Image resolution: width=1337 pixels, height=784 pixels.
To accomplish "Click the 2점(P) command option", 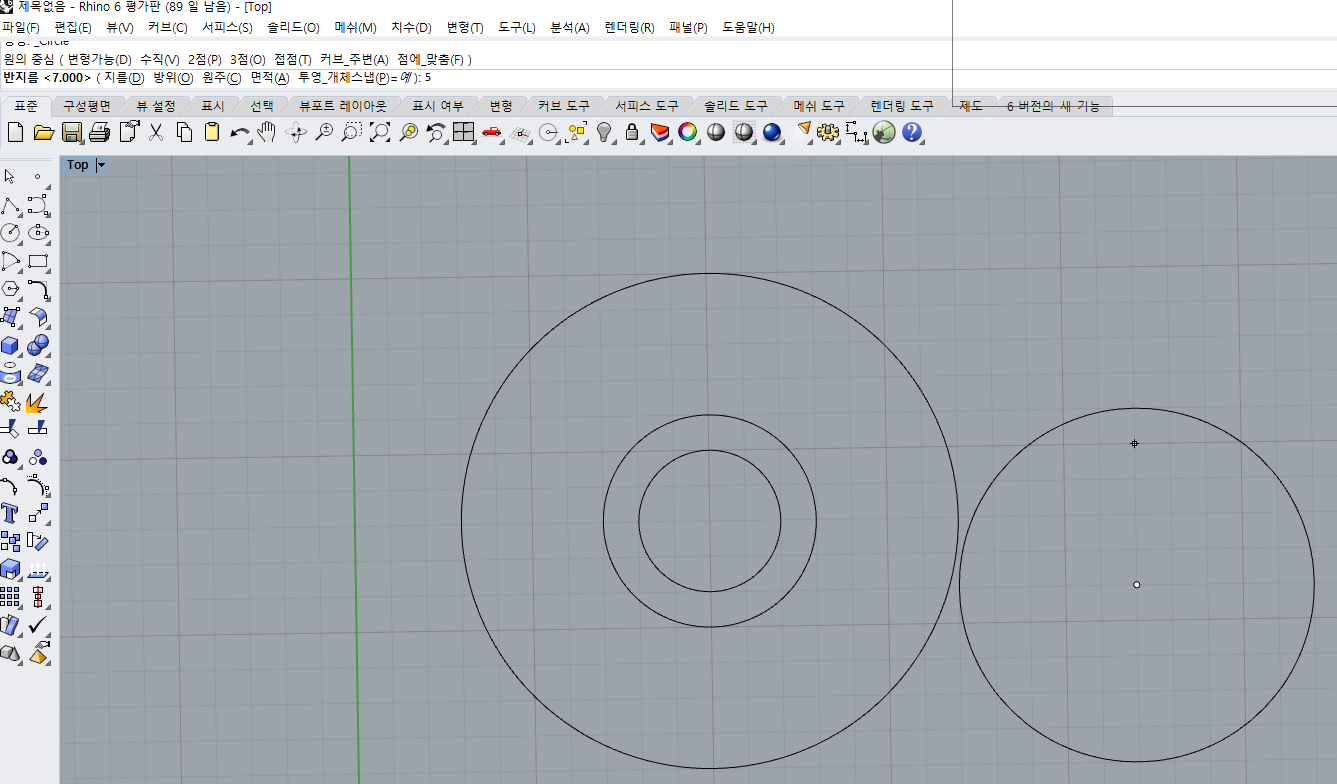I will click(x=205, y=60).
